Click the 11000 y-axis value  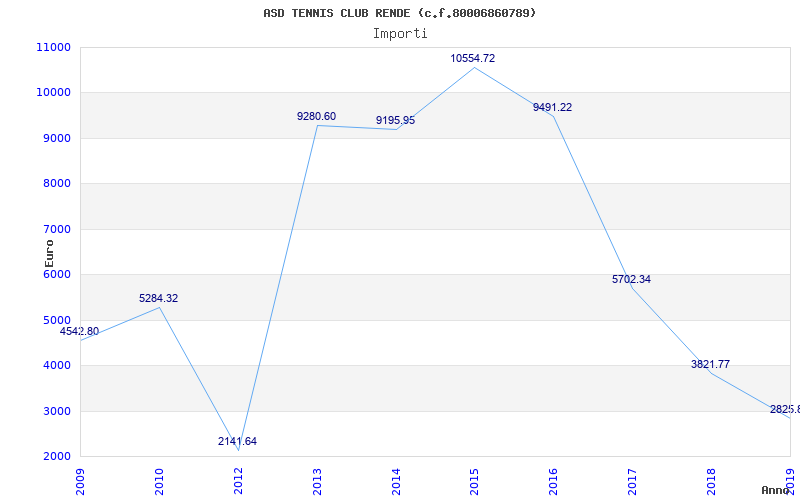(54, 47)
